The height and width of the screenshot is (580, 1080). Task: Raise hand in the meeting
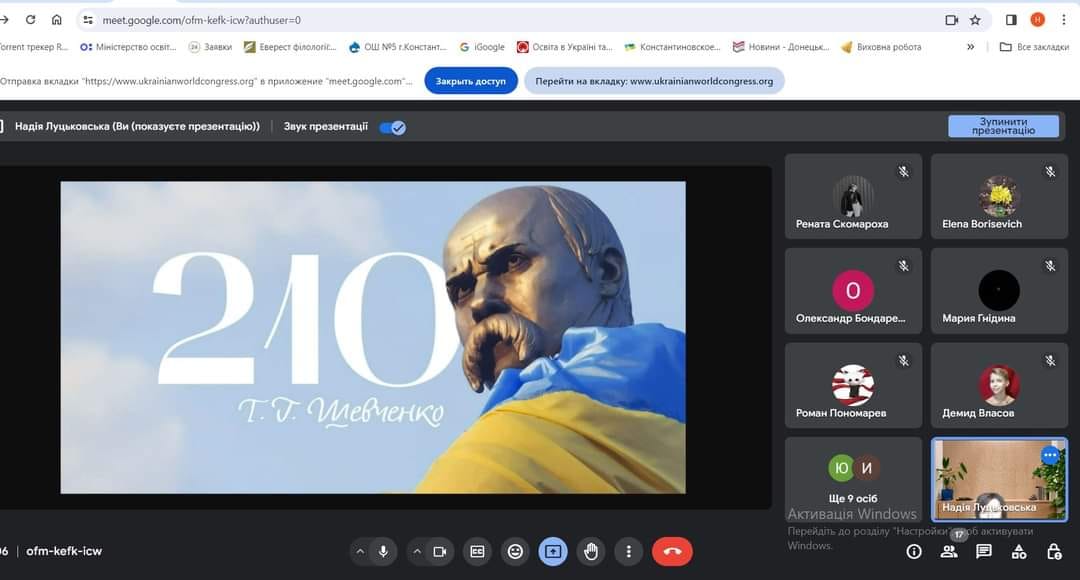[591, 551]
